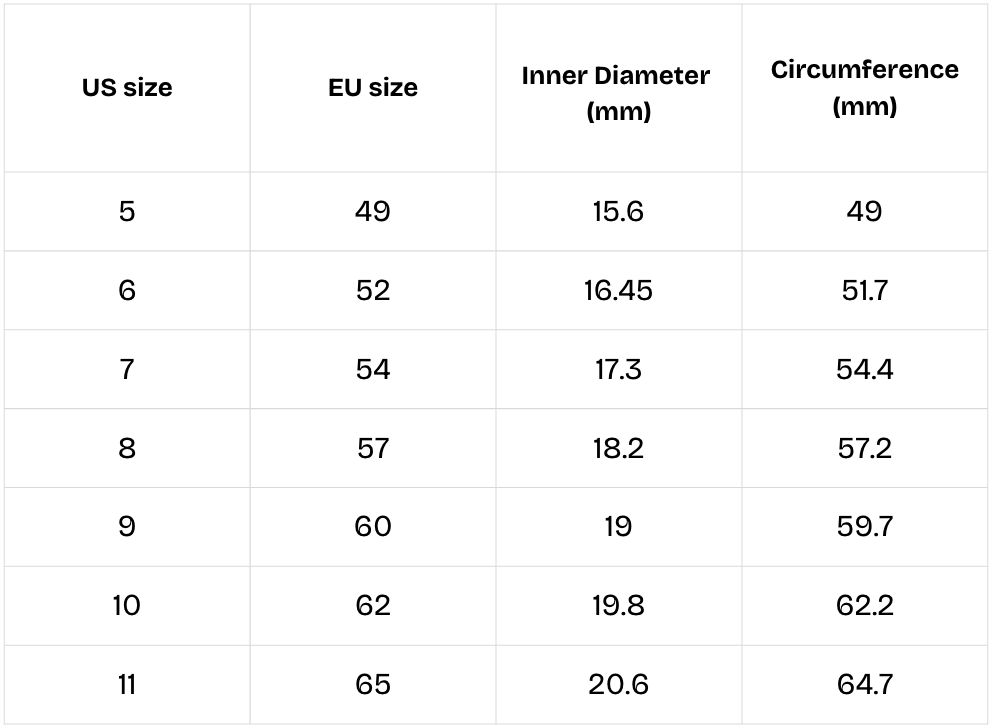Select circumference 64.7 cell
Image resolution: width=992 pixels, height=728 pixels.
click(864, 685)
